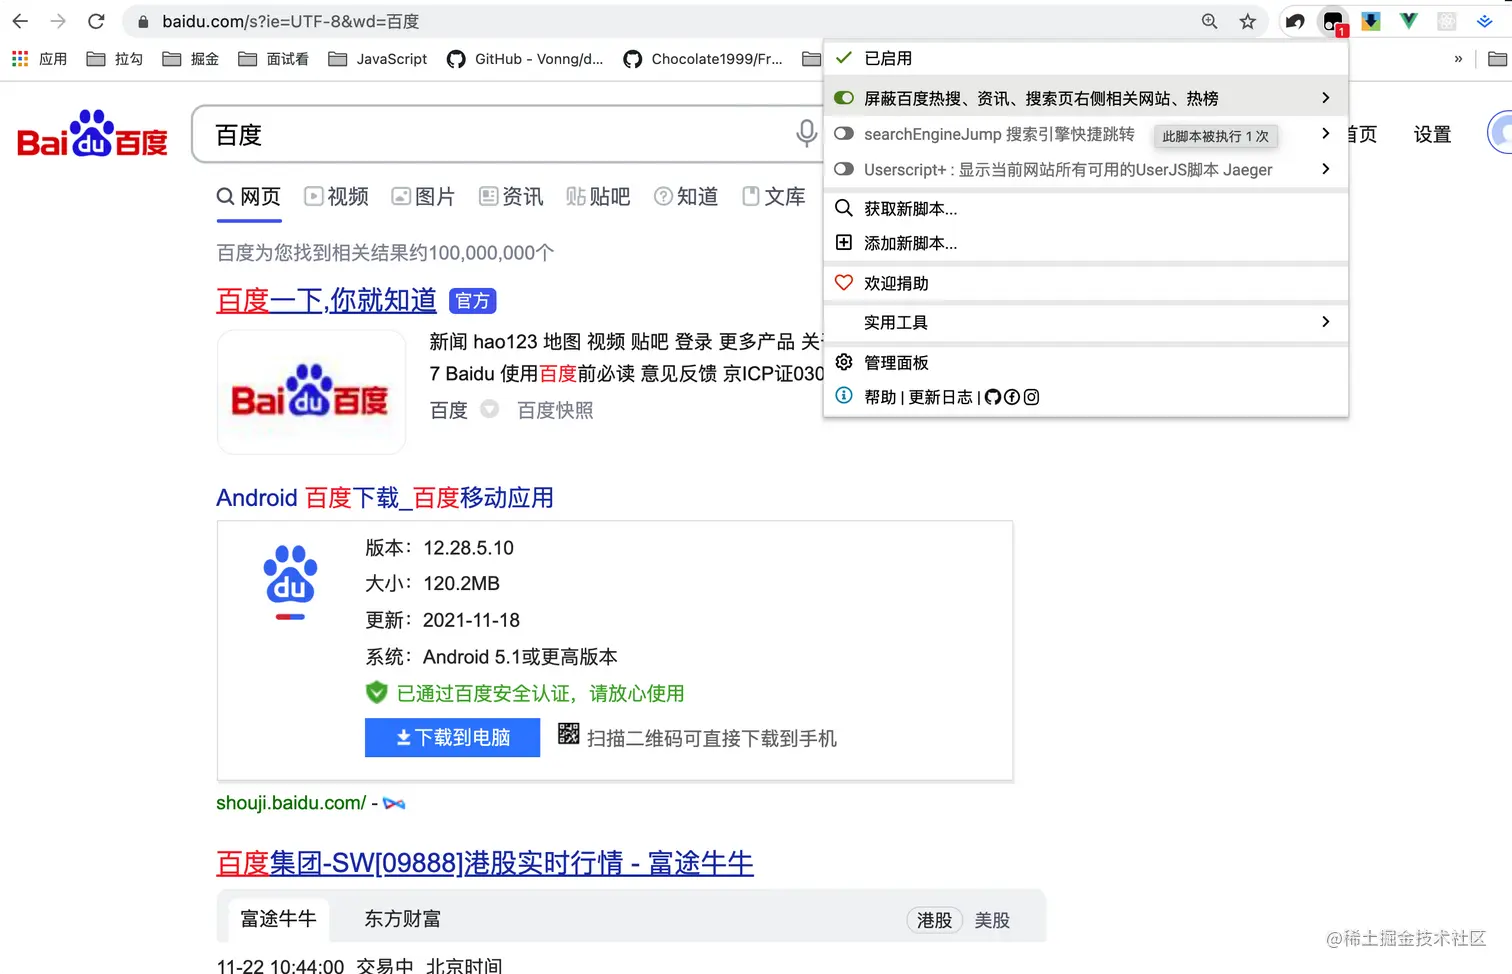Click the Baidu logo at top left
Screen dimensions: 1512x974
[92, 134]
